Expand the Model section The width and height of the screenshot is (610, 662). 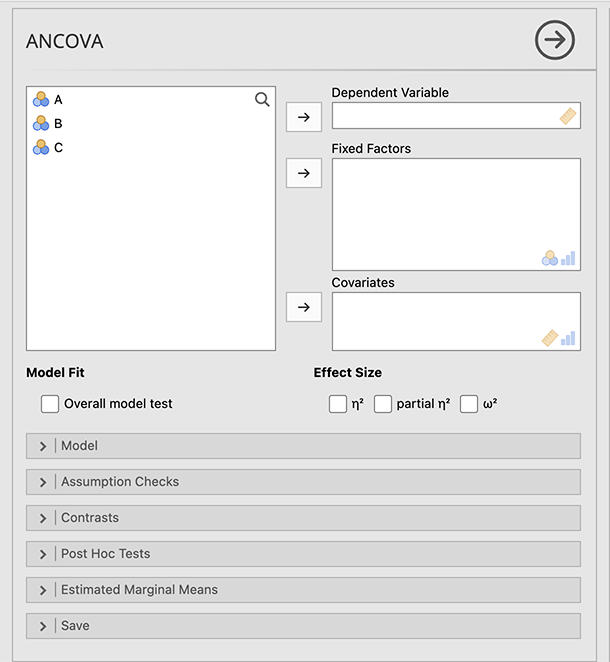(x=303, y=446)
